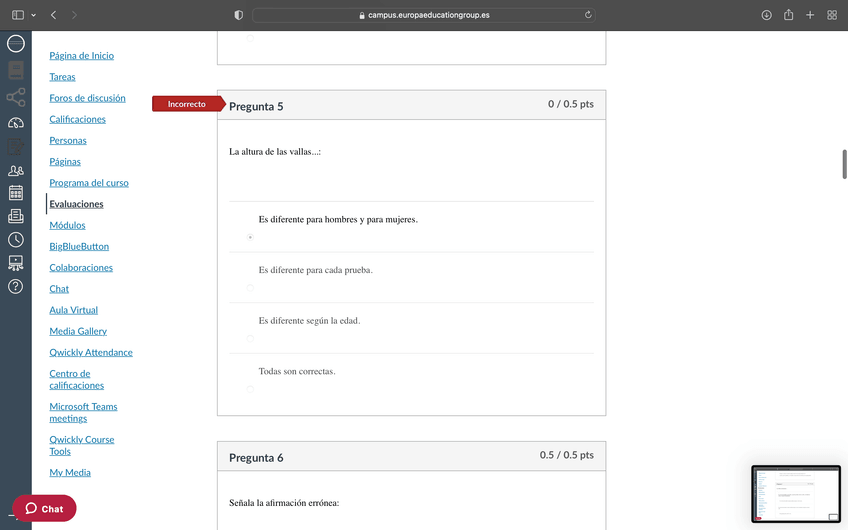Open Página de Inicio link

(82, 56)
